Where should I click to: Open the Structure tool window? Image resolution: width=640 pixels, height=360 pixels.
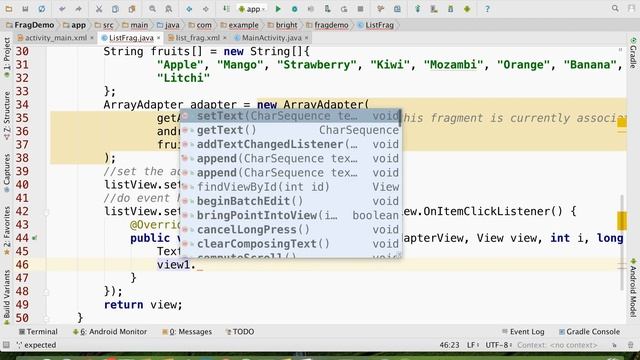(x=7, y=116)
